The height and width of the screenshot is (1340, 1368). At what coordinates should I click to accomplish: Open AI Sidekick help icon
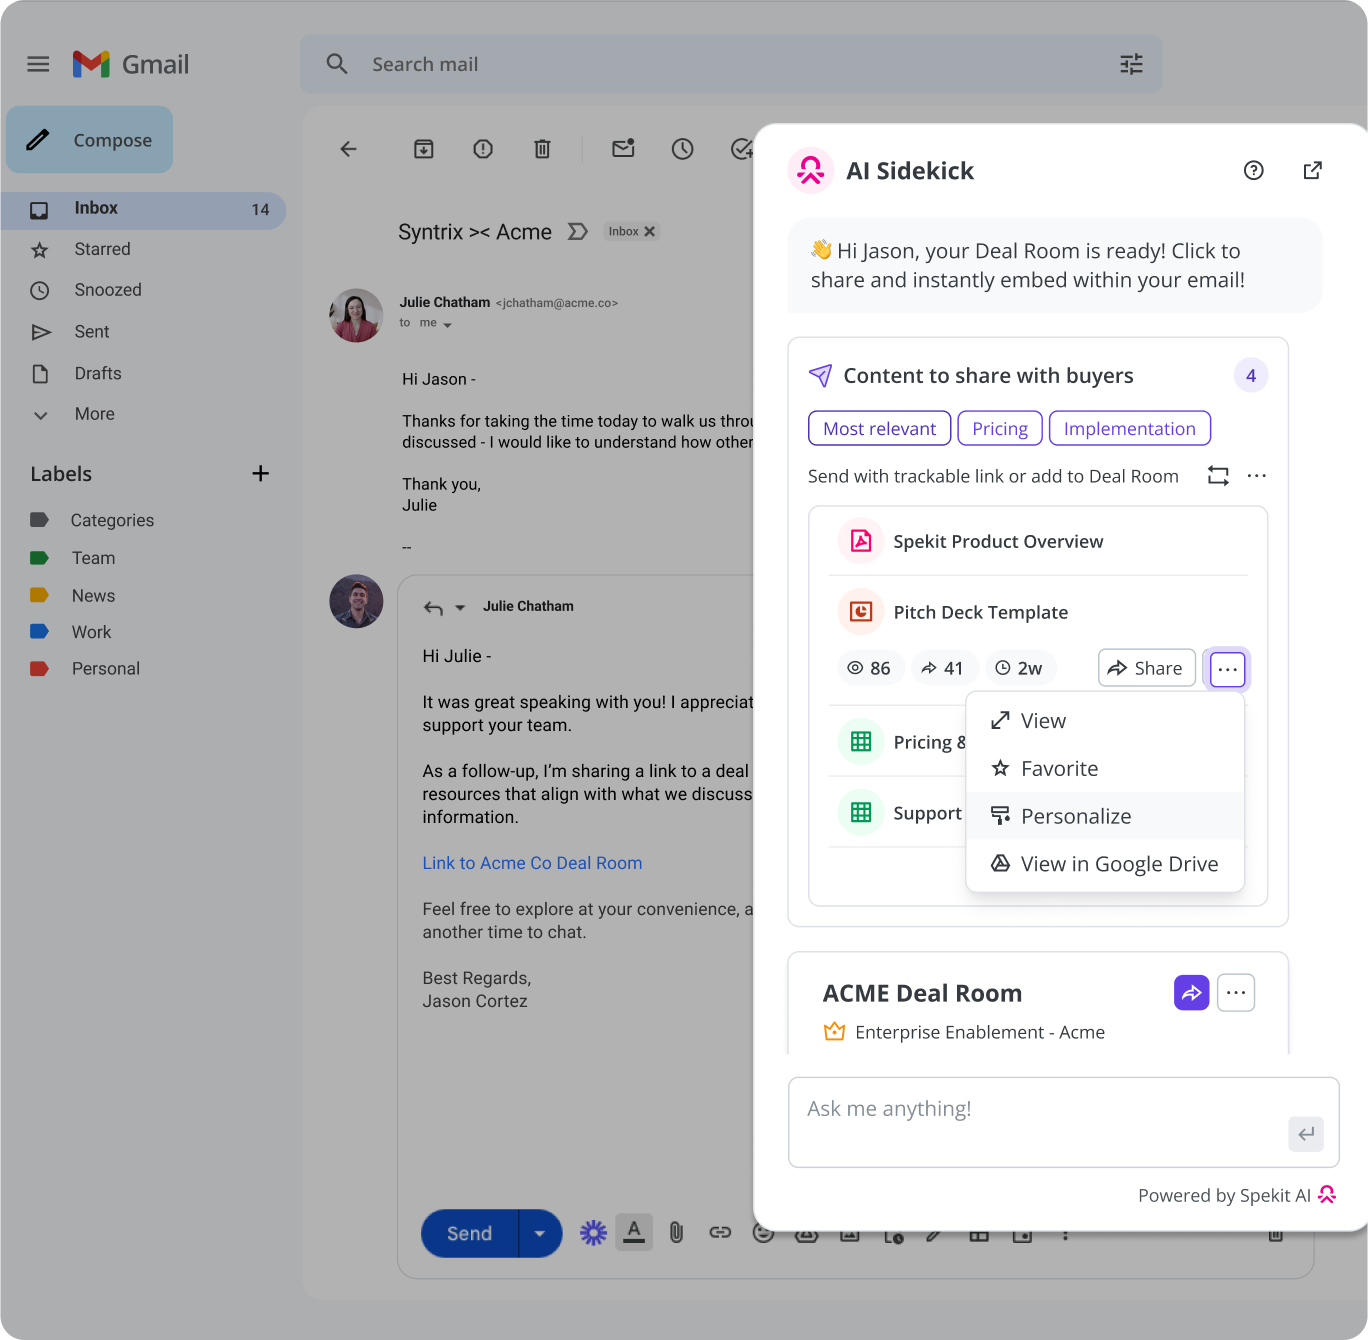1254,170
